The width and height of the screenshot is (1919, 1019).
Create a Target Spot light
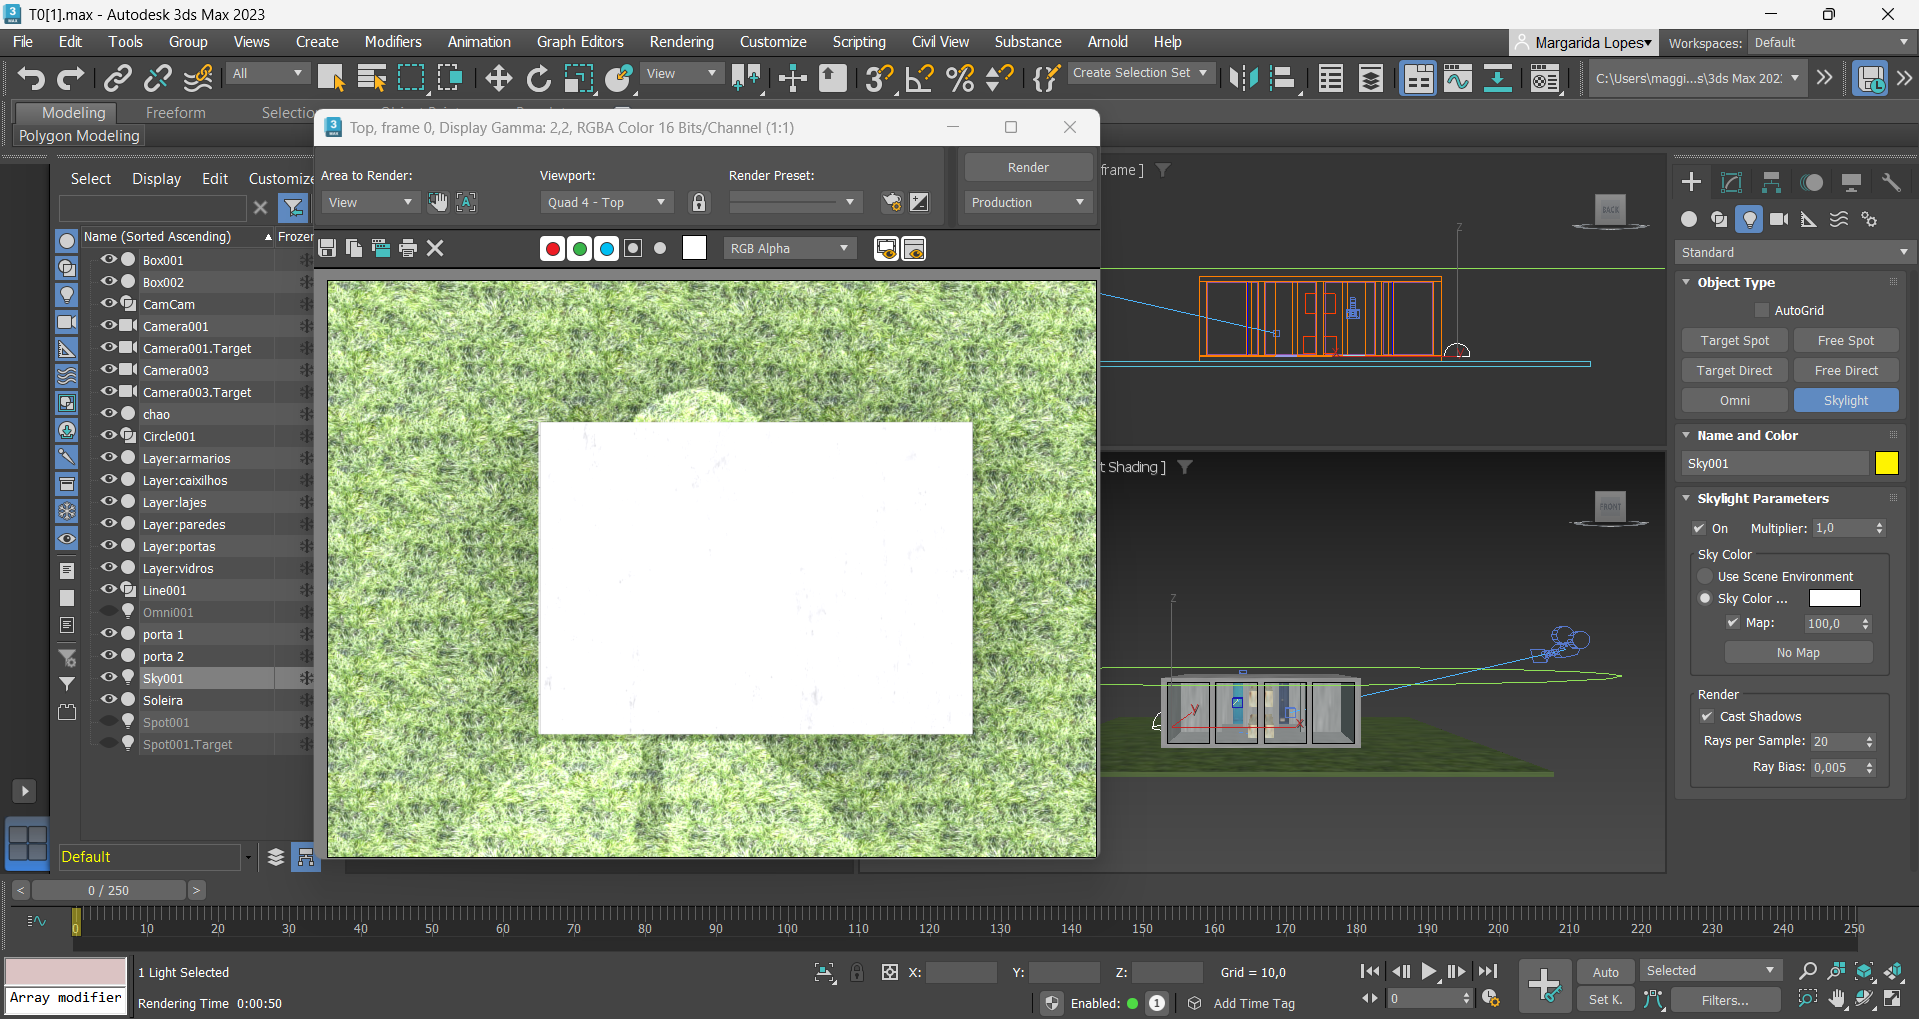[1734, 340]
